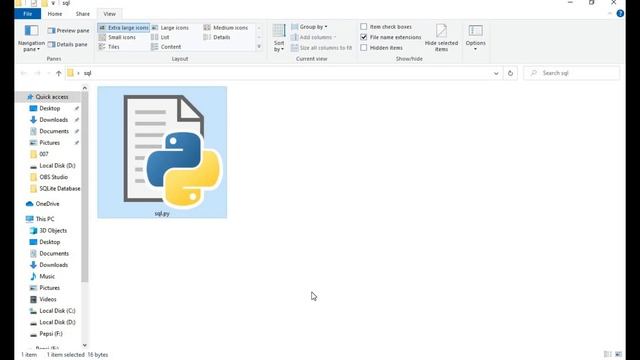Click the Search sql field

pos(571,73)
